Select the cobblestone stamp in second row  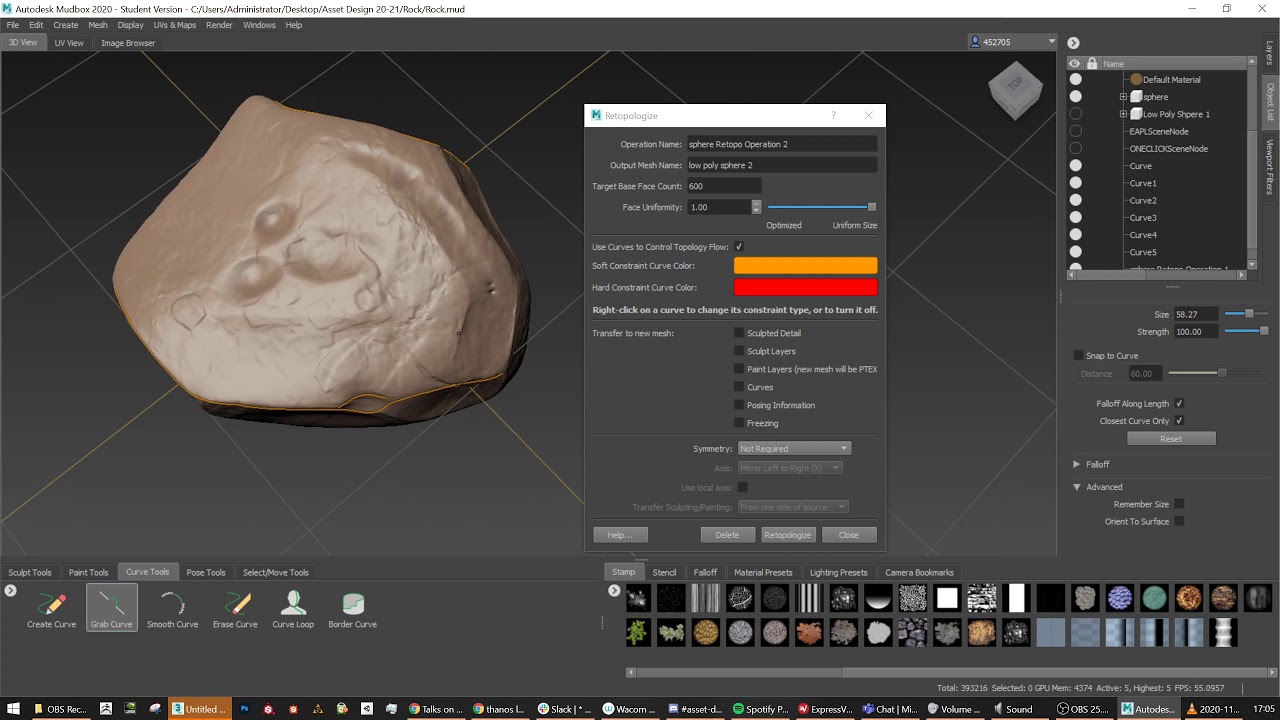point(913,632)
